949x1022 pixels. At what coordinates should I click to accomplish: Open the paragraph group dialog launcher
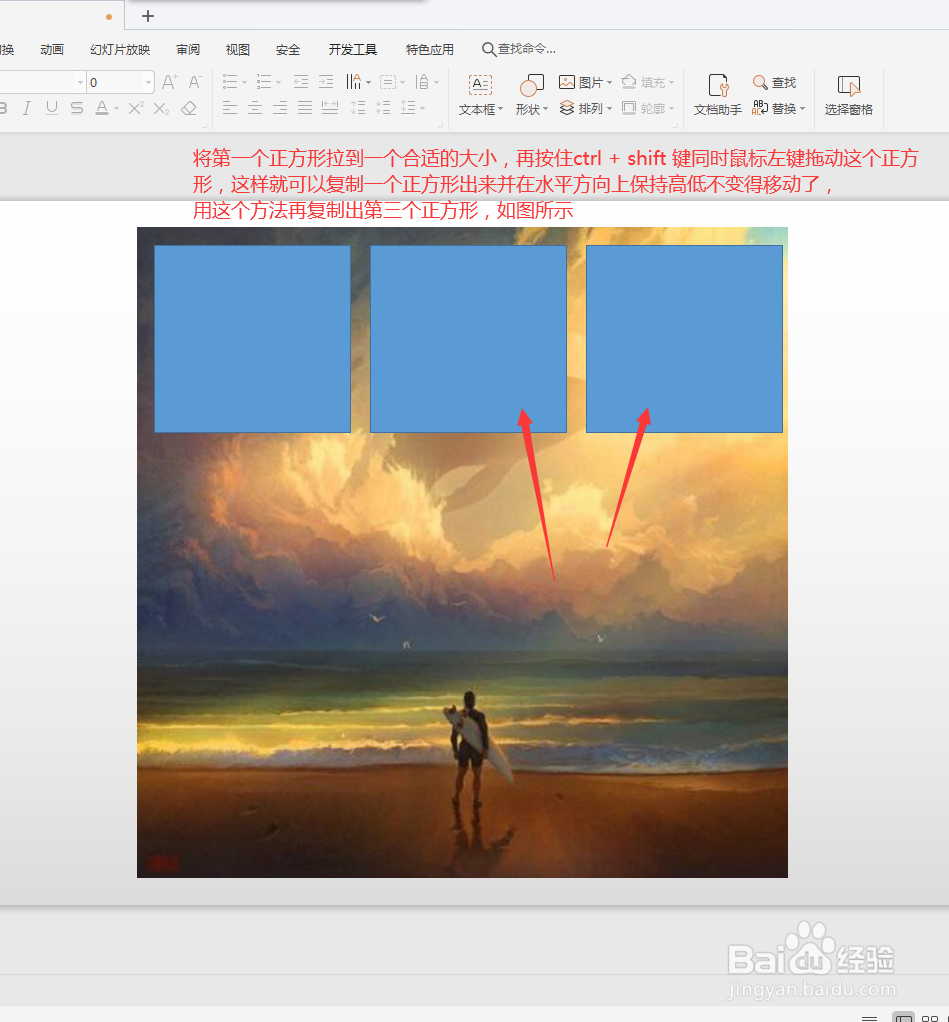click(x=441, y=125)
